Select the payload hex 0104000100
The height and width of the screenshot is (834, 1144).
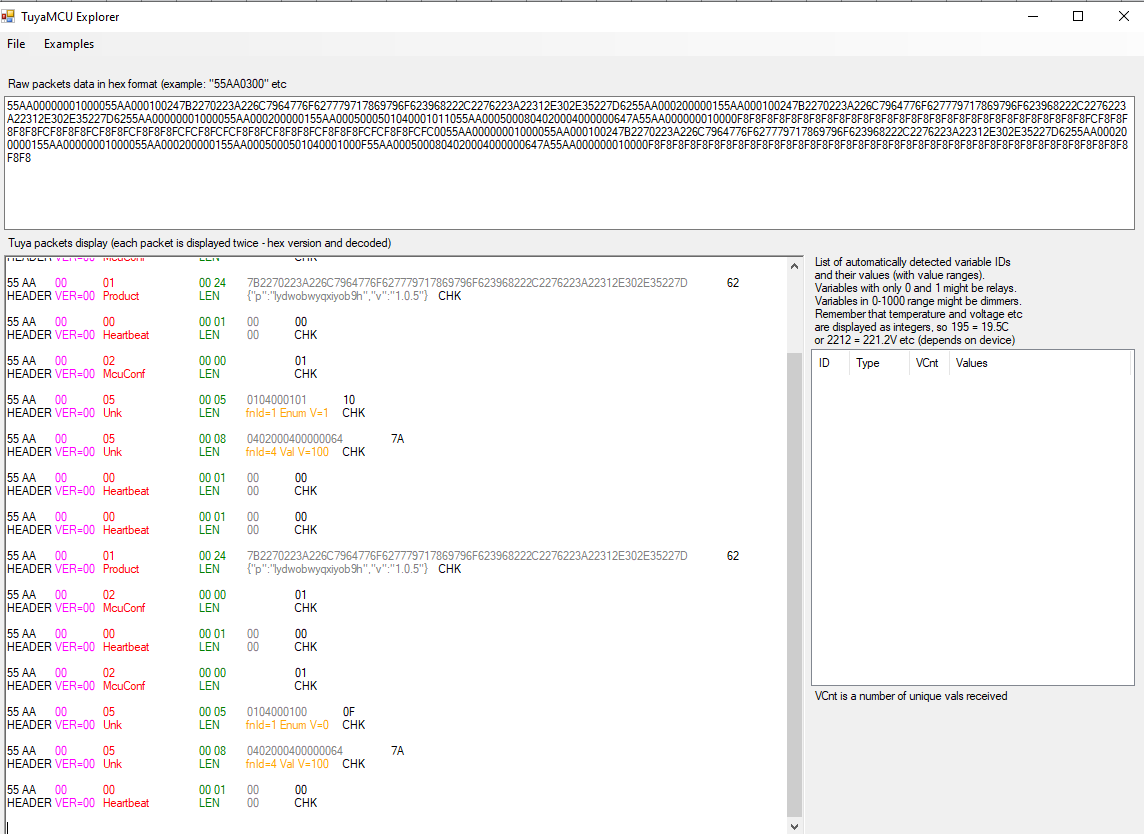tap(277, 711)
